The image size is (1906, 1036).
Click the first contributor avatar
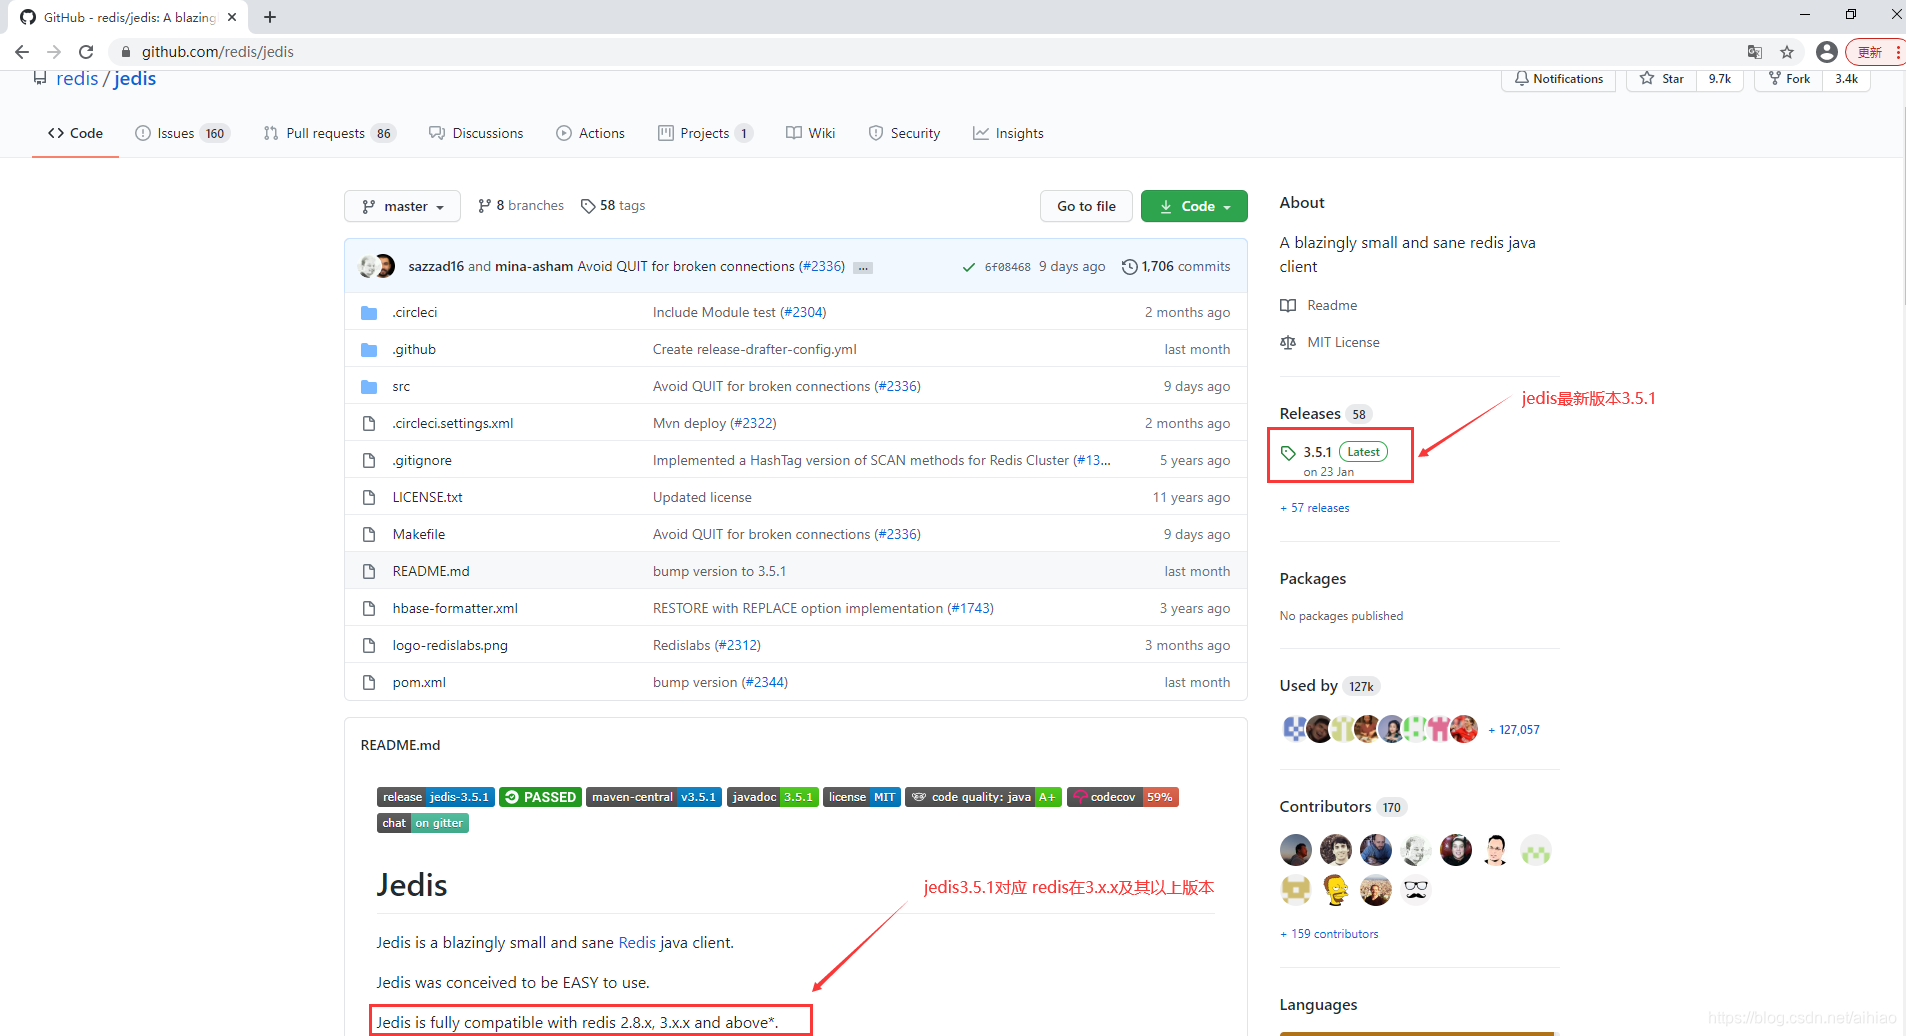pyautogui.click(x=1296, y=851)
